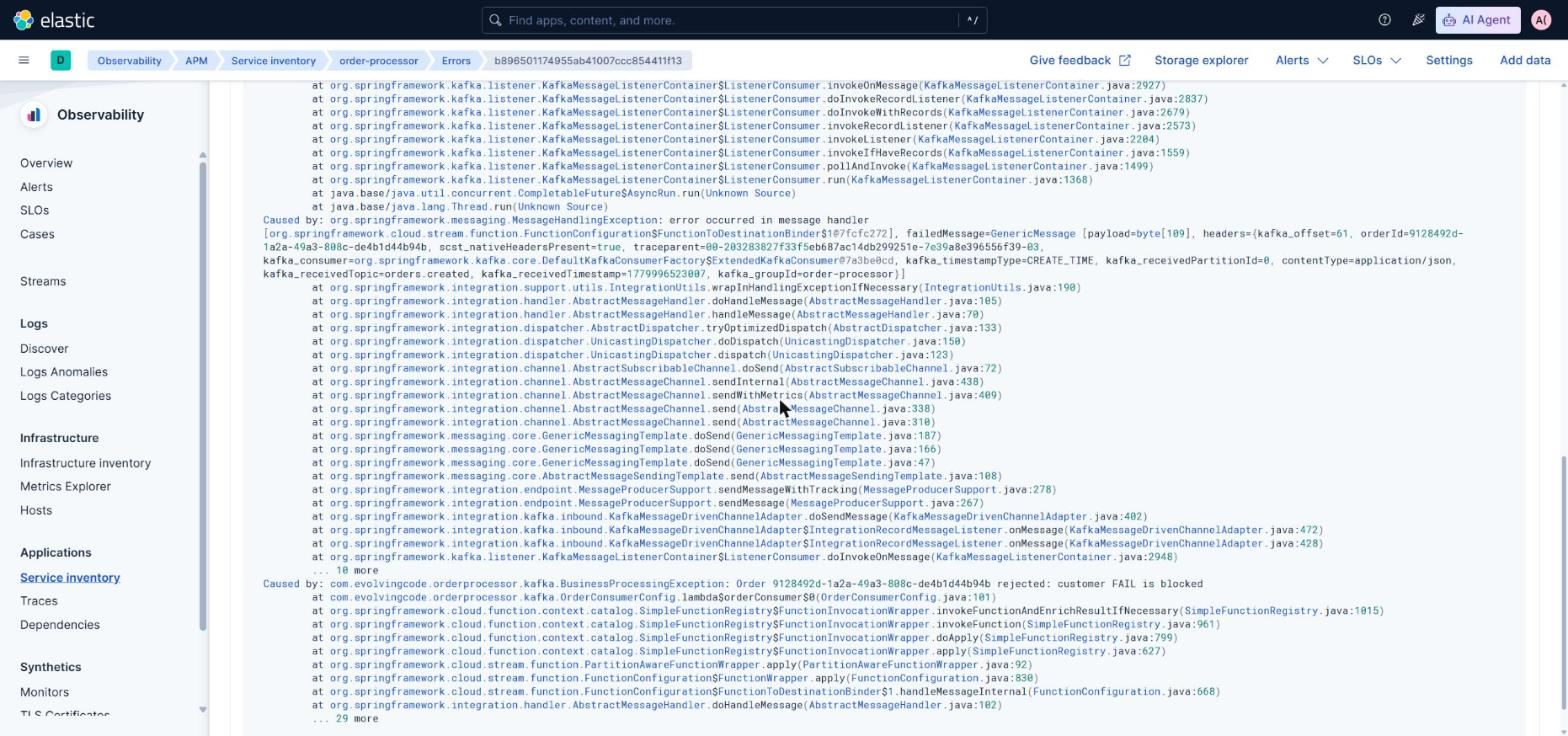
Task: Click the Observability solution logo icon
Action: point(34,115)
